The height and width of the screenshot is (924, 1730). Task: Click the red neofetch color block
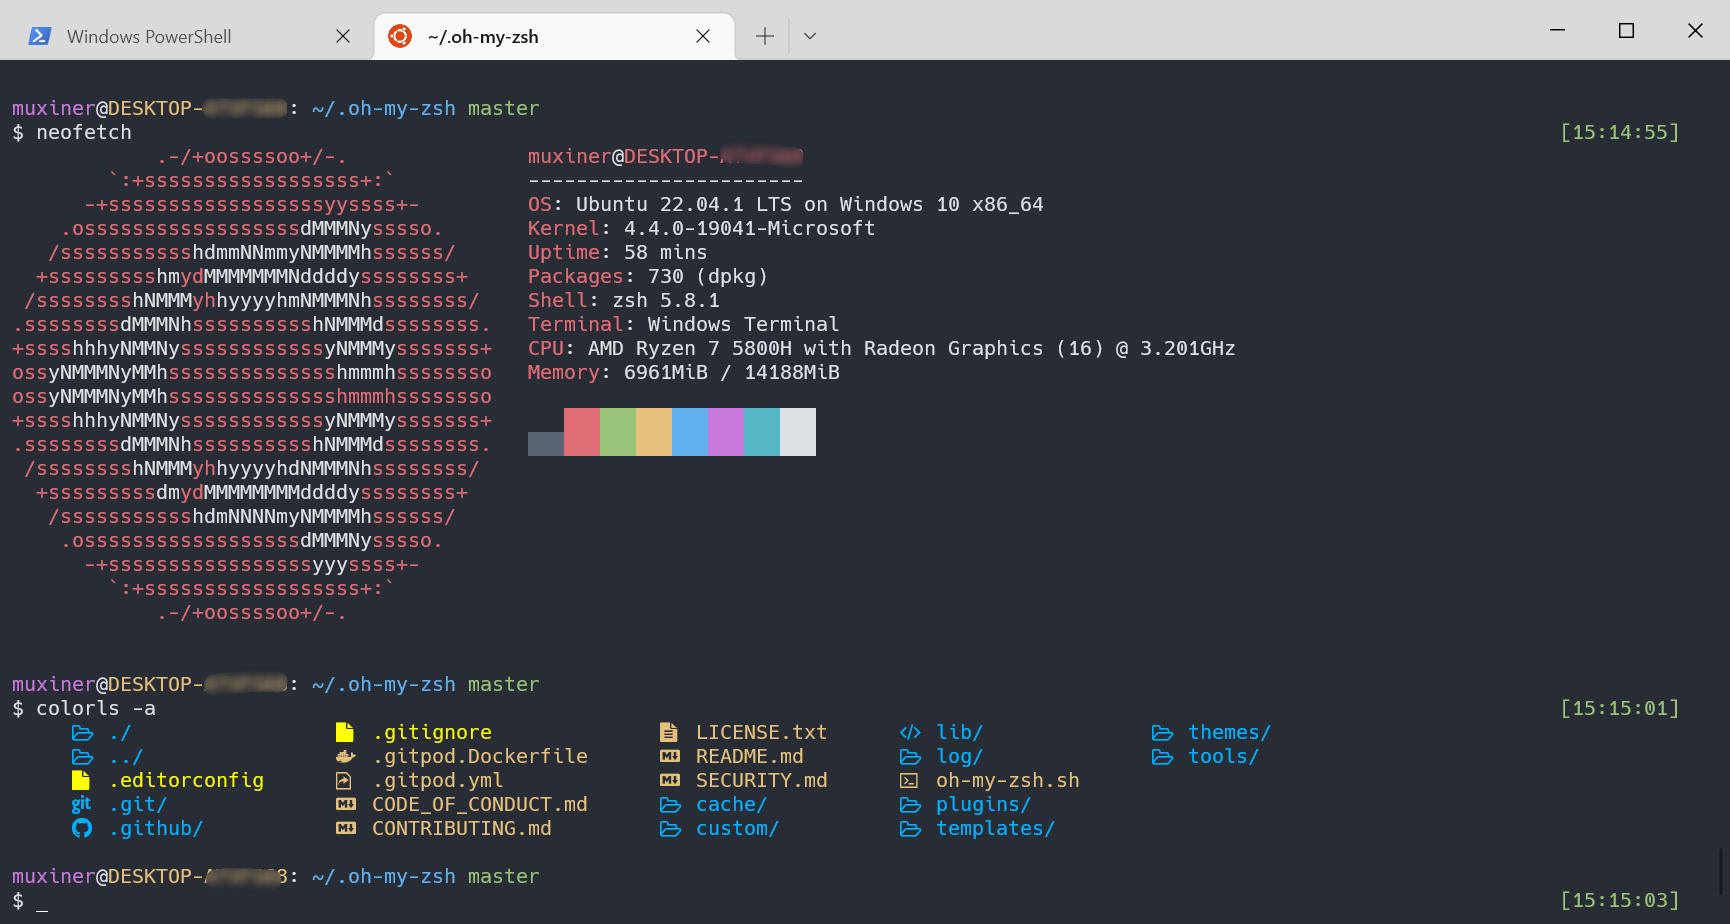582,432
